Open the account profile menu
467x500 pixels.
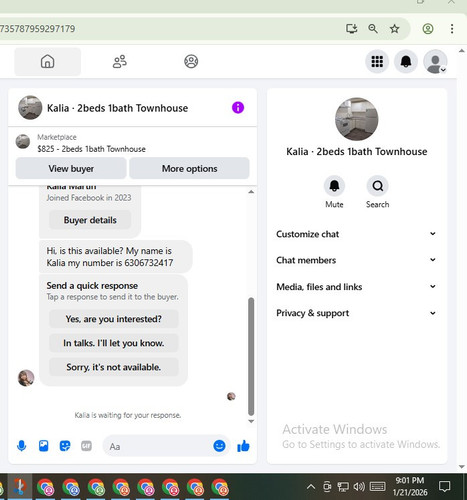click(x=435, y=62)
